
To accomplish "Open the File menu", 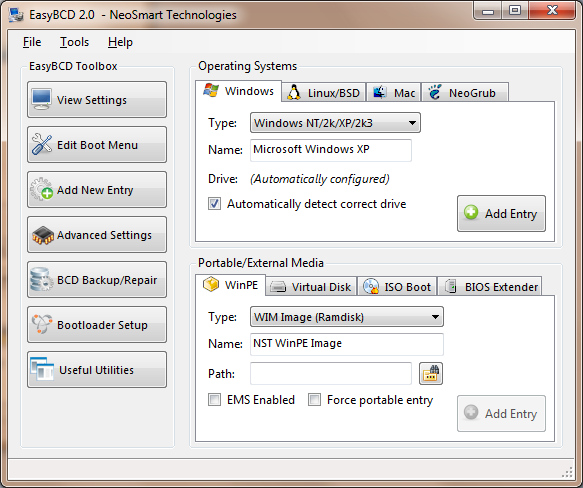I will tap(32, 42).
